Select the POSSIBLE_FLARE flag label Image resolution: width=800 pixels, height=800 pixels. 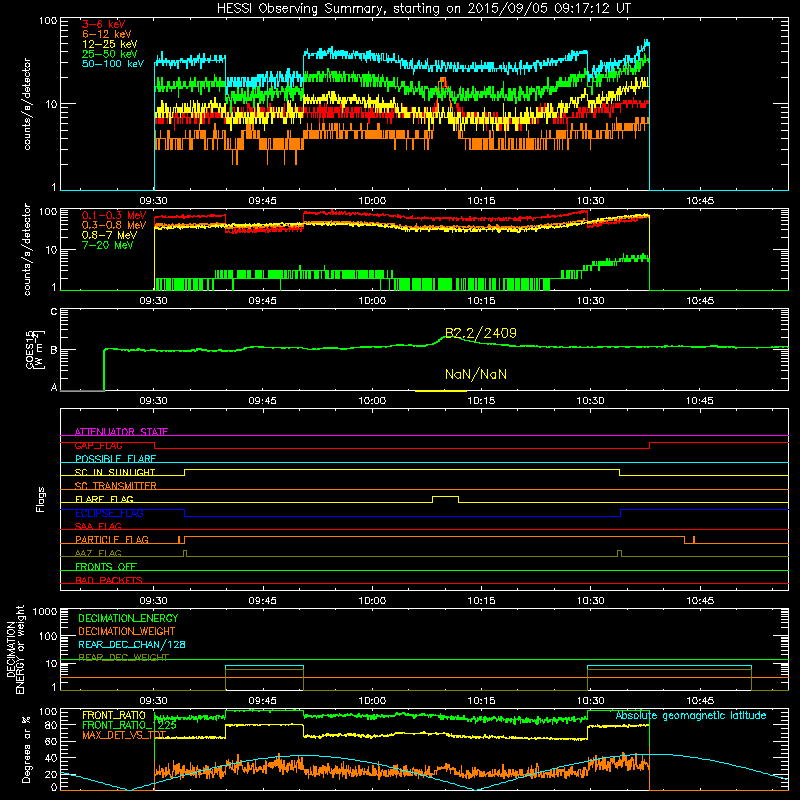[115, 459]
